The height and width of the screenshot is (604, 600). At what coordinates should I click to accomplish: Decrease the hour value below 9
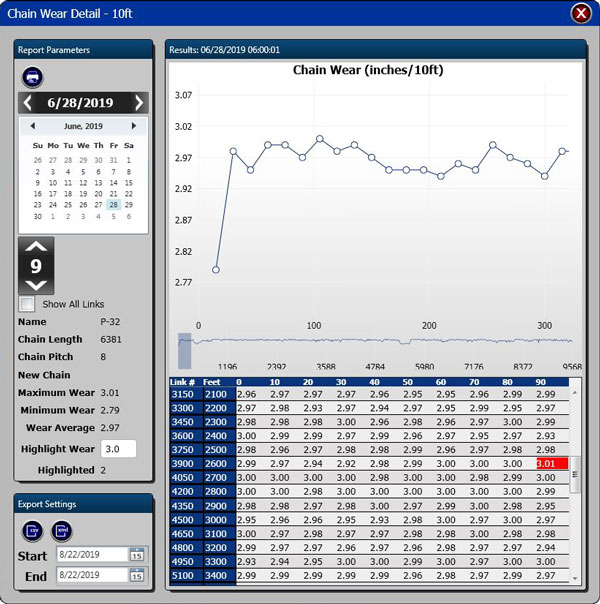pyautogui.click(x=36, y=286)
